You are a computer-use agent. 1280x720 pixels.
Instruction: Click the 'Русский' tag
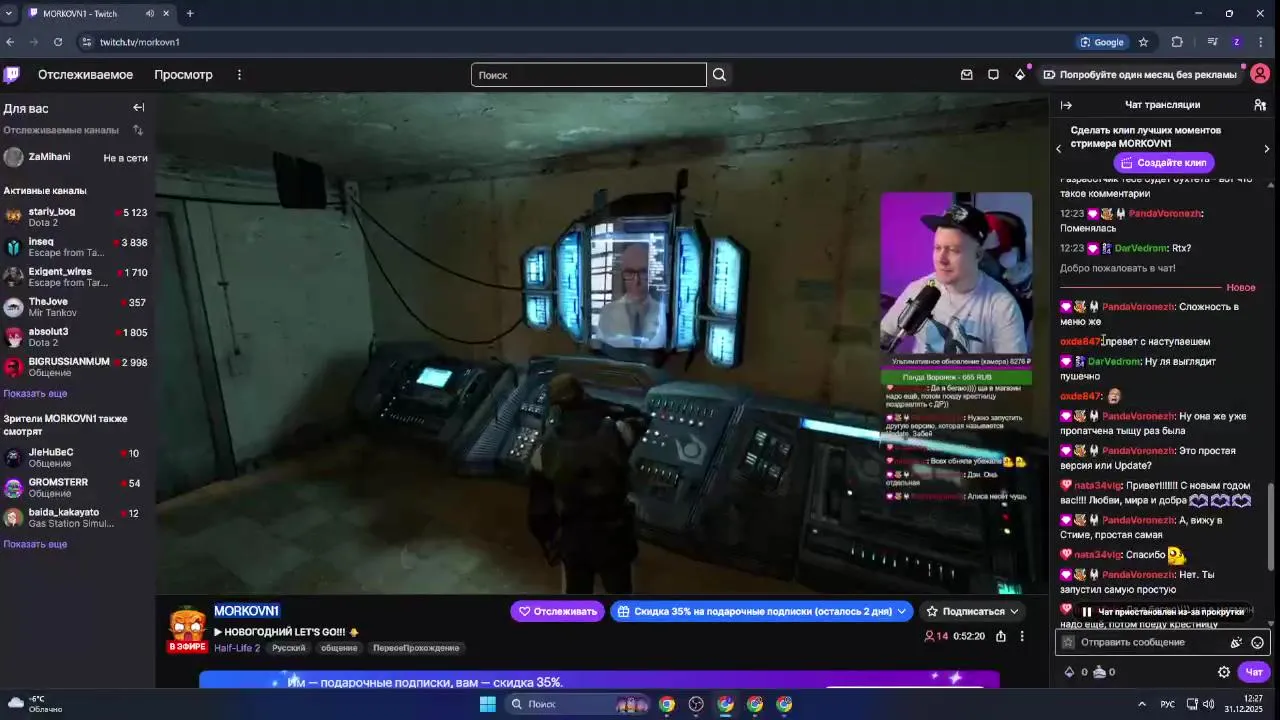point(289,648)
